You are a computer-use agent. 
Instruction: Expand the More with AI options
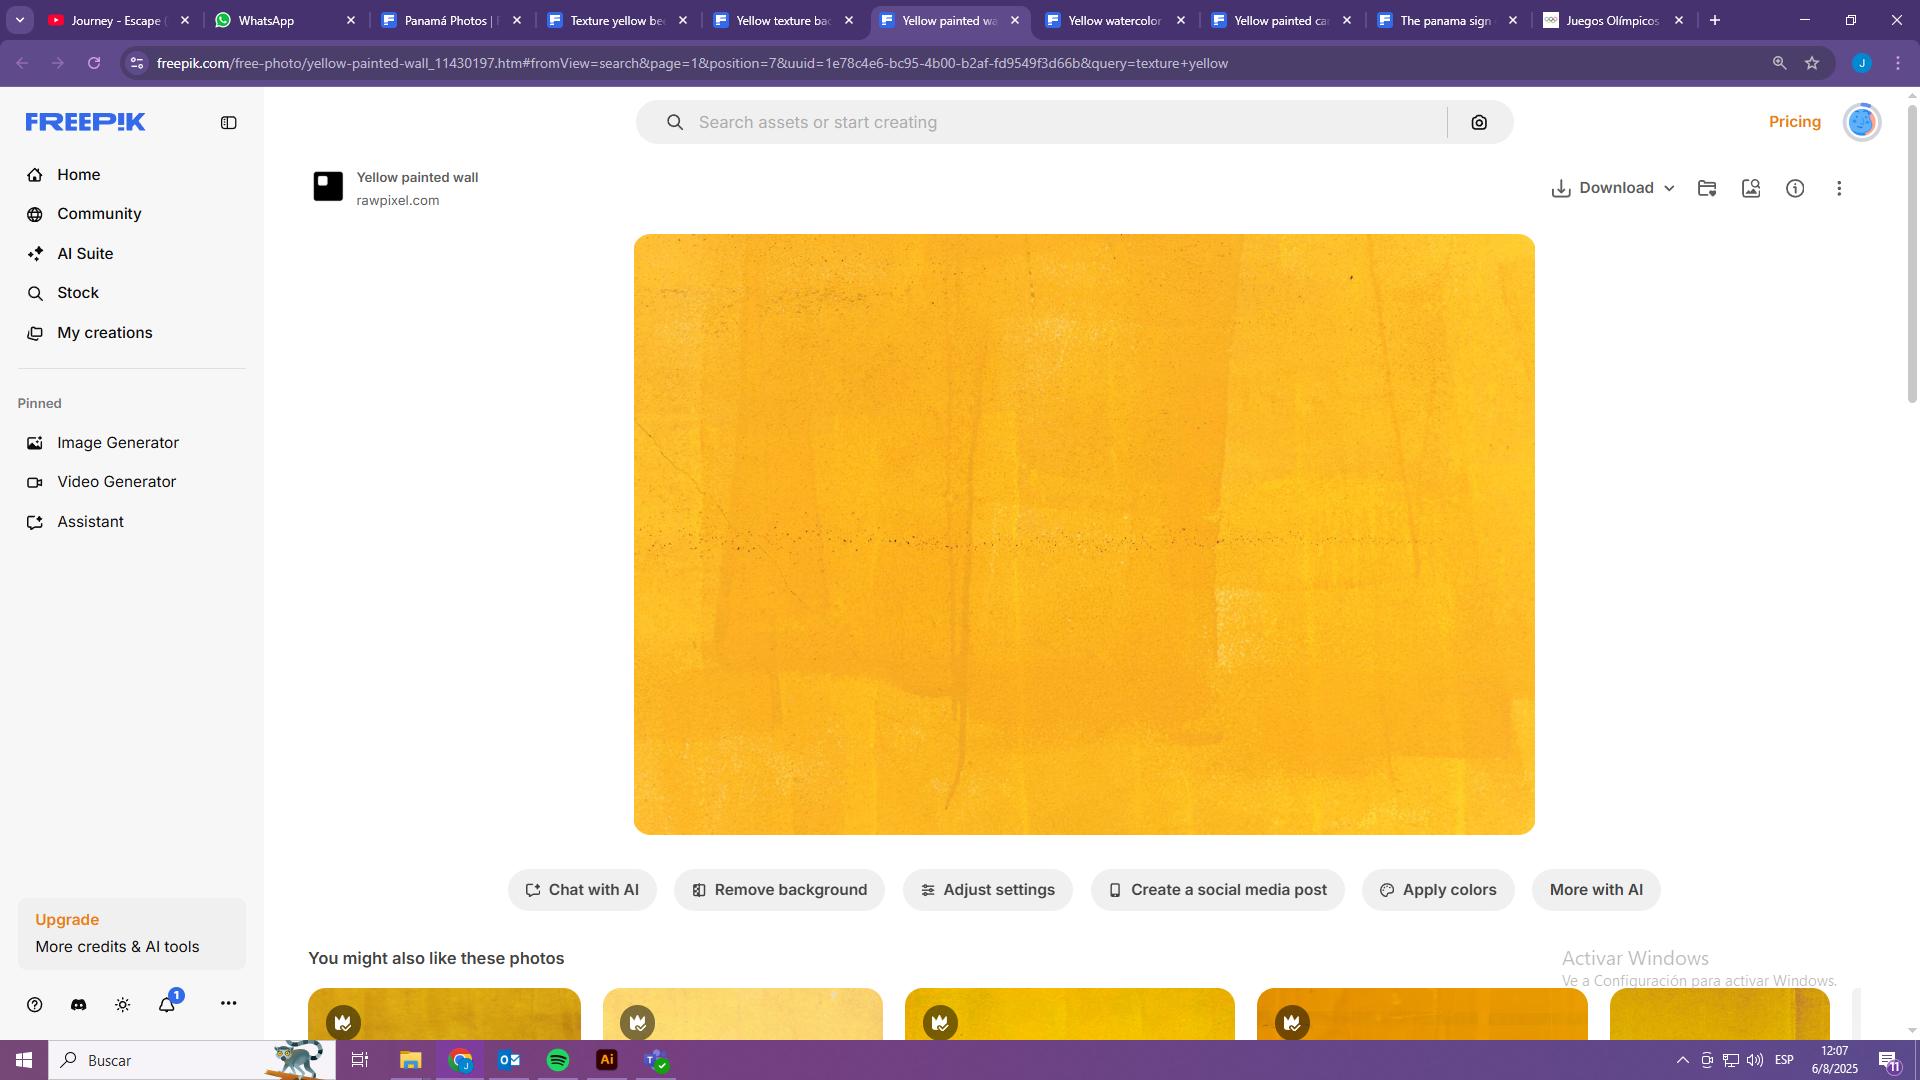click(1595, 890)
